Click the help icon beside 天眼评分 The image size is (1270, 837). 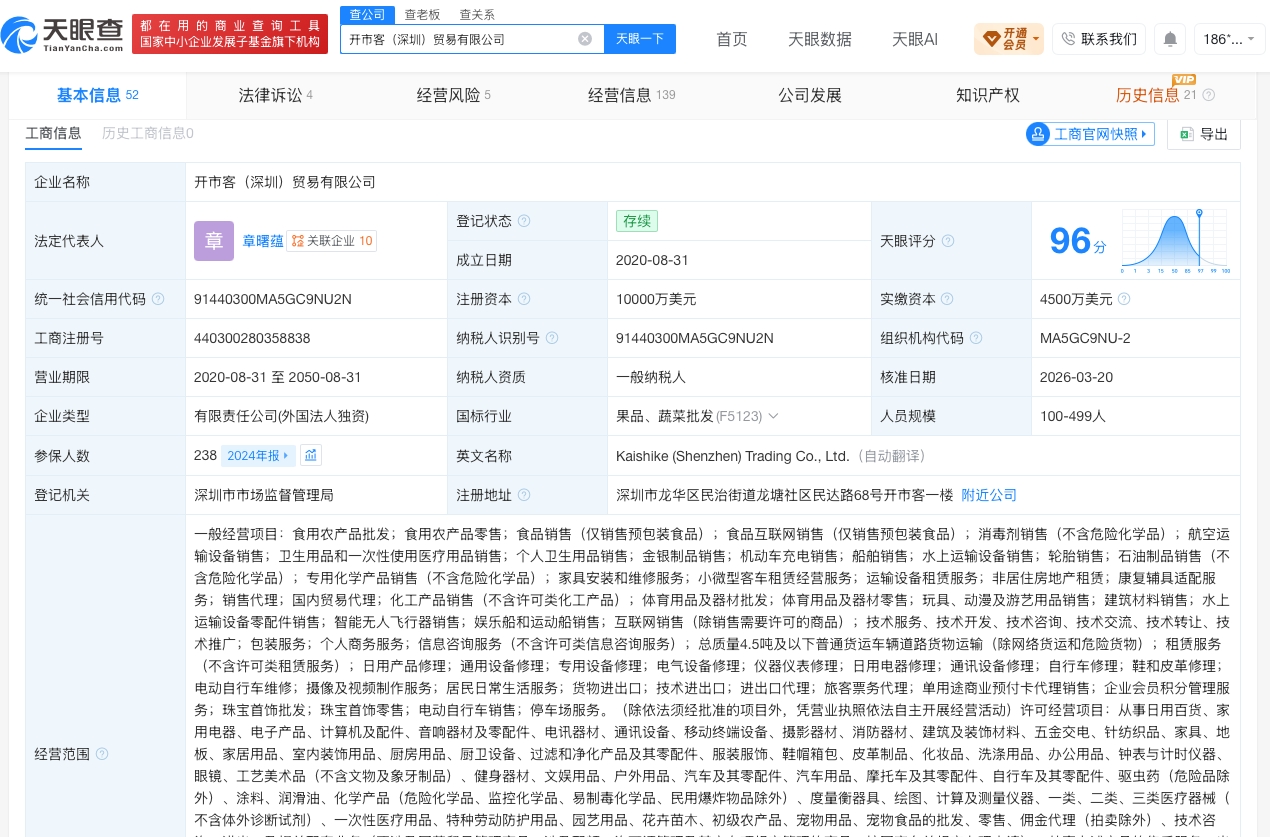[948, 241]
